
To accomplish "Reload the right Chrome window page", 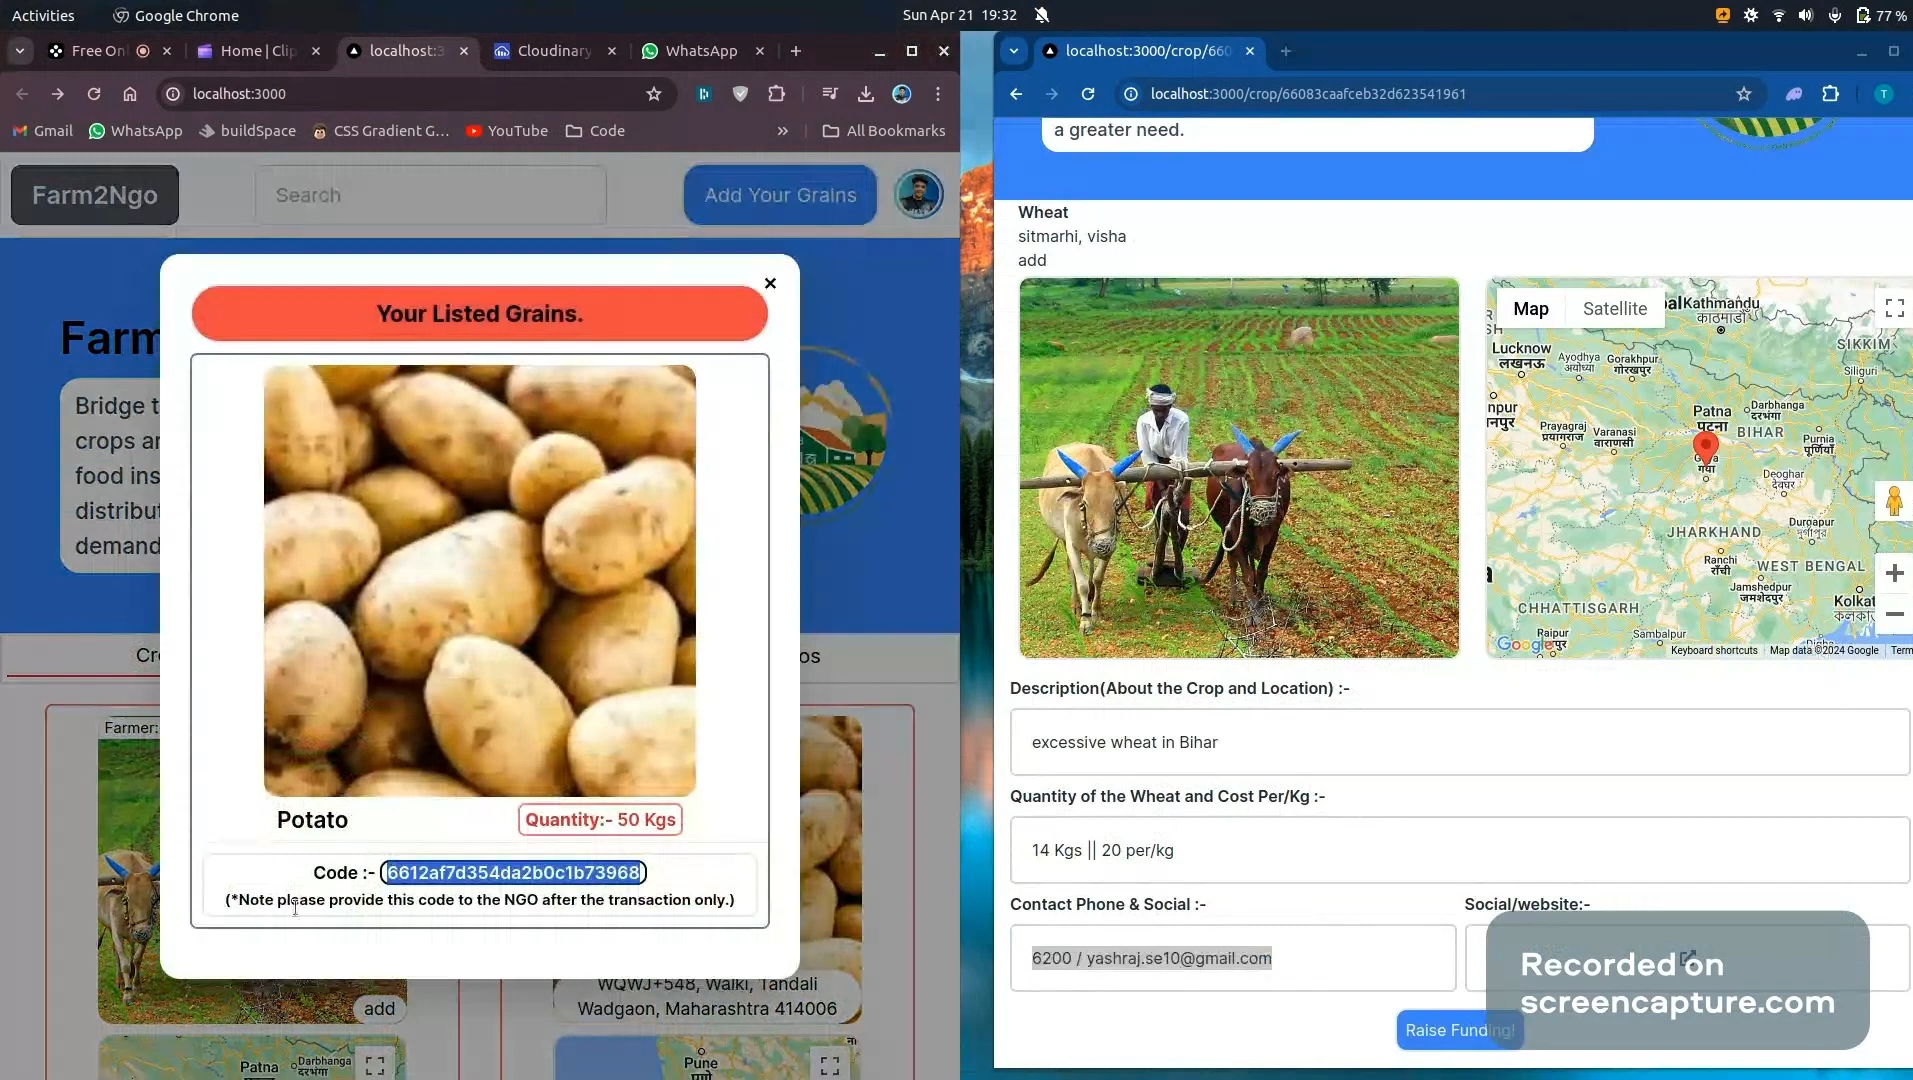I will [x=1088, y=94].
